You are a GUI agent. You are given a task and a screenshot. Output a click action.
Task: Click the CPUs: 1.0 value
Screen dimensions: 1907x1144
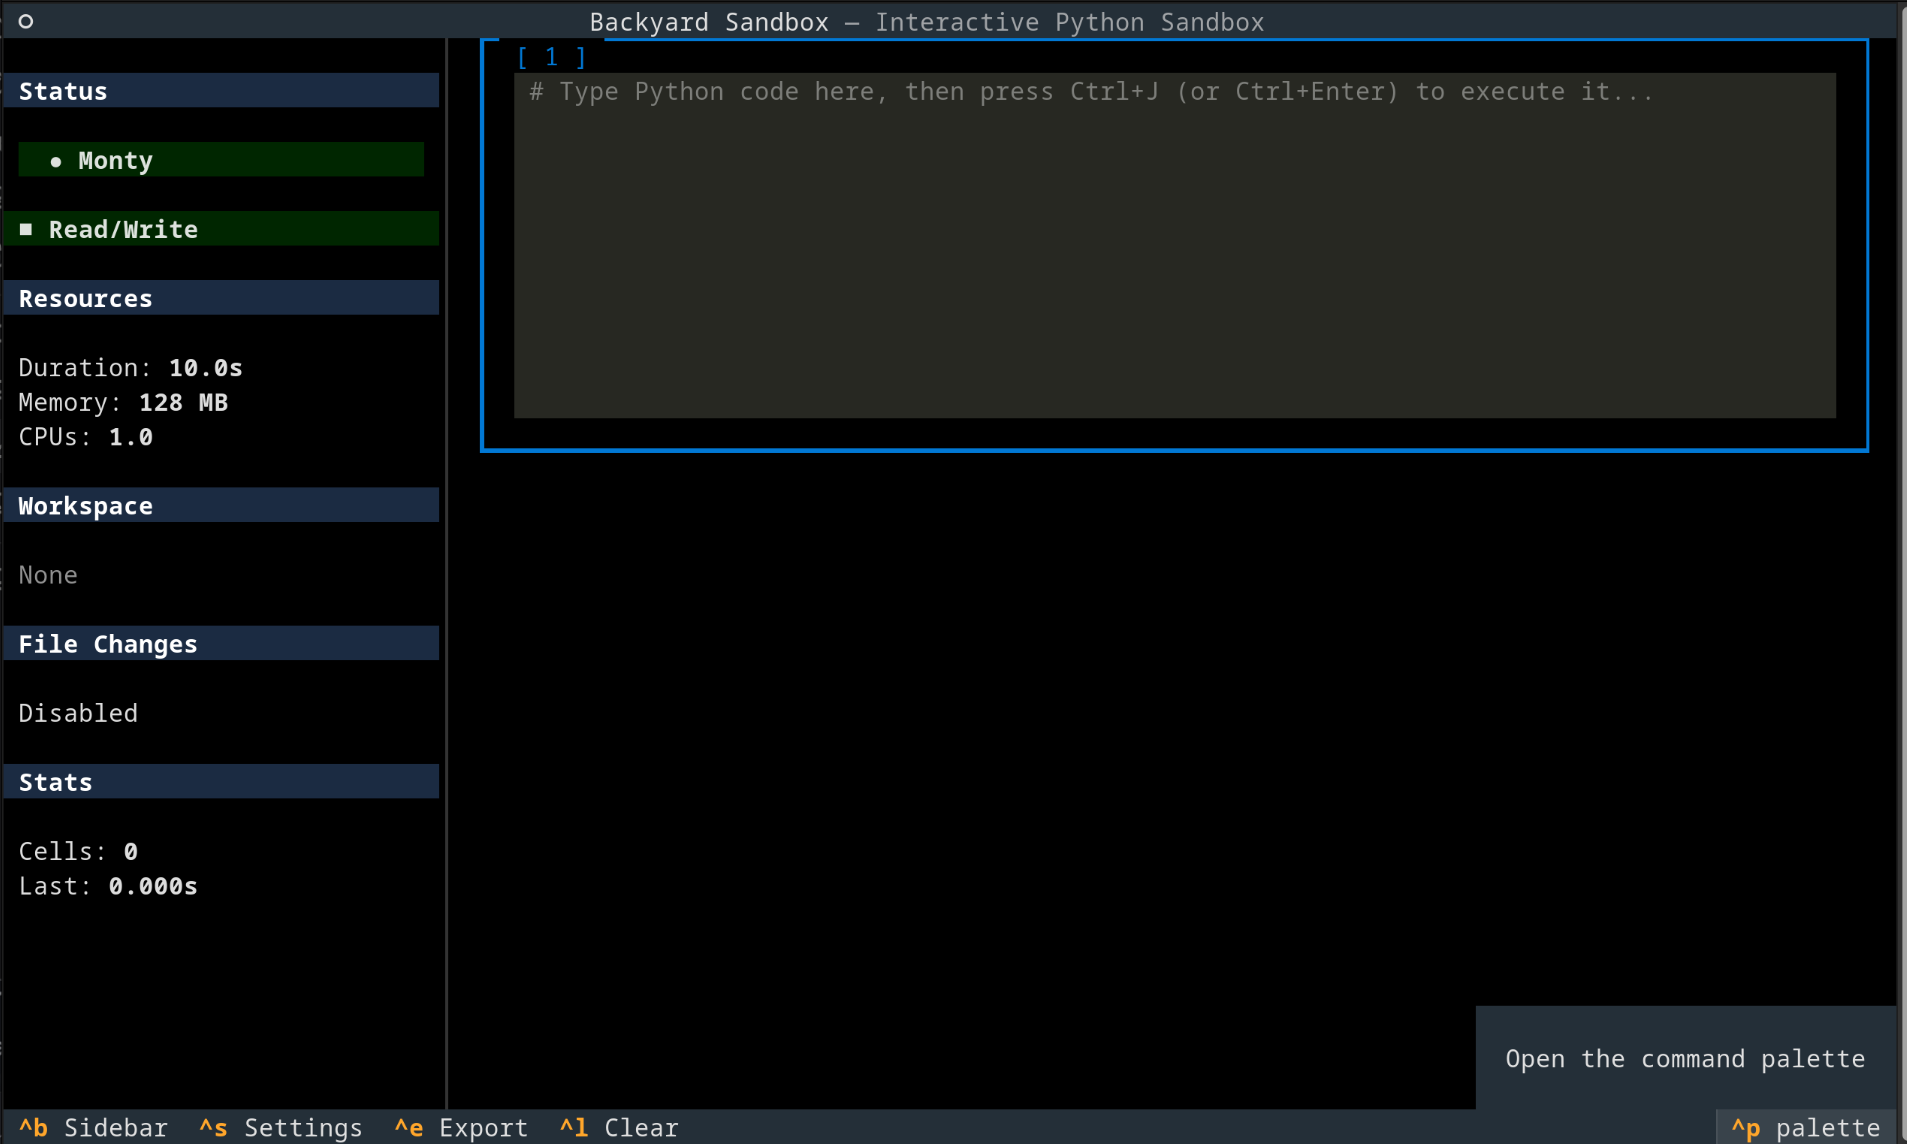pyautogui.click(x=86, y=437)
